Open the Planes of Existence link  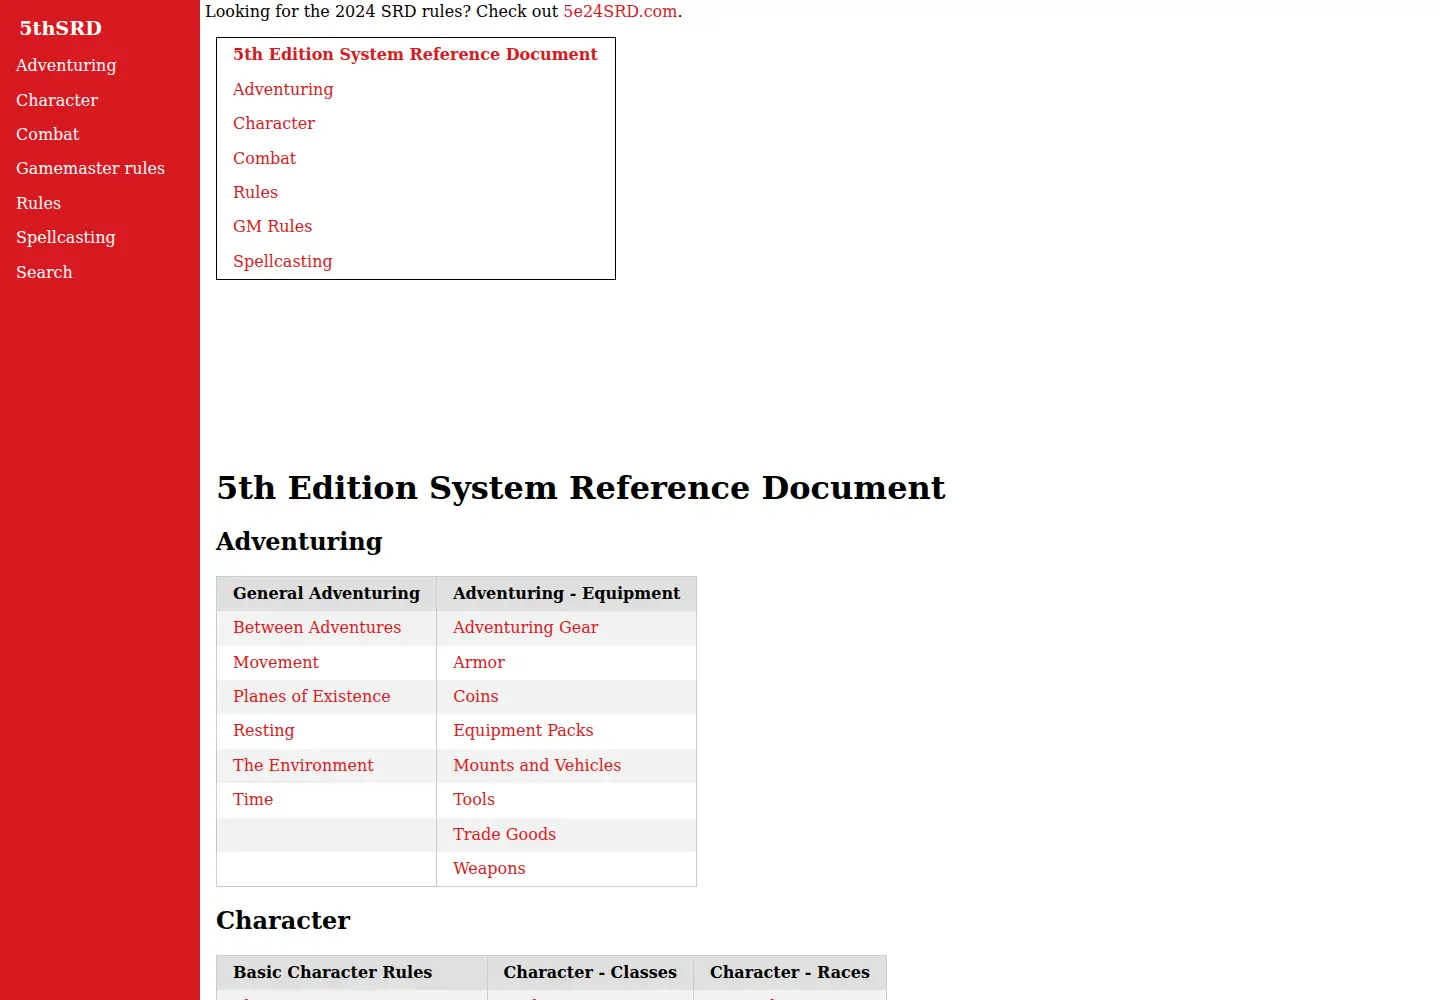coord(311,696)
